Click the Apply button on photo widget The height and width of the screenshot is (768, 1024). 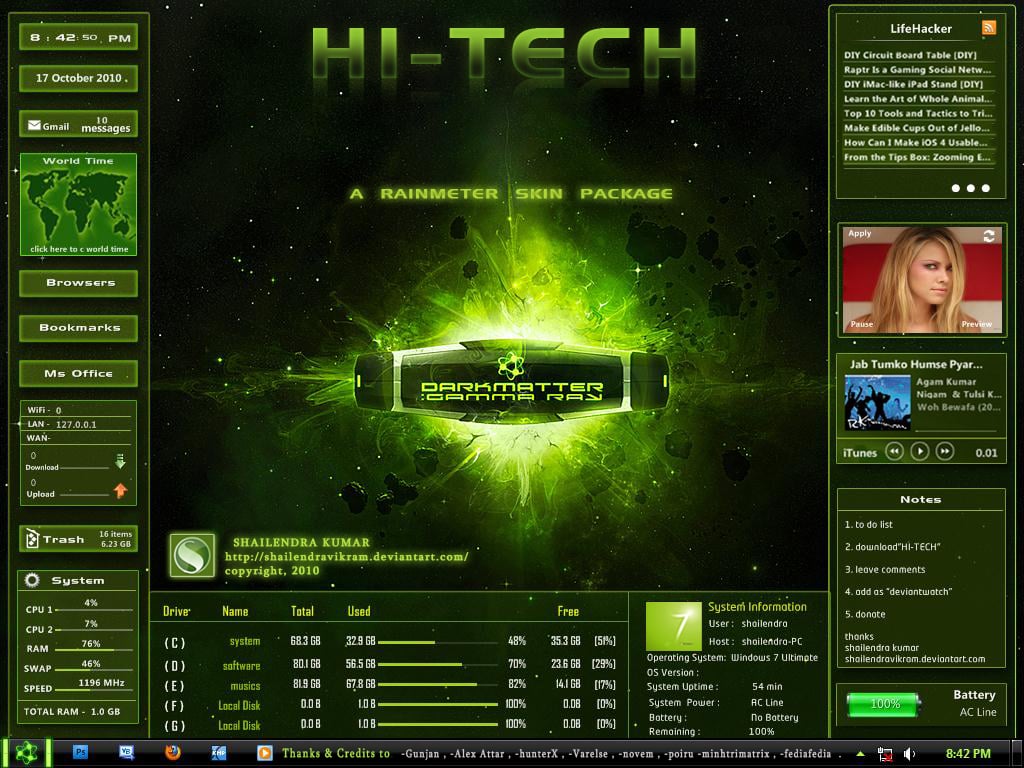click(860, 234)
